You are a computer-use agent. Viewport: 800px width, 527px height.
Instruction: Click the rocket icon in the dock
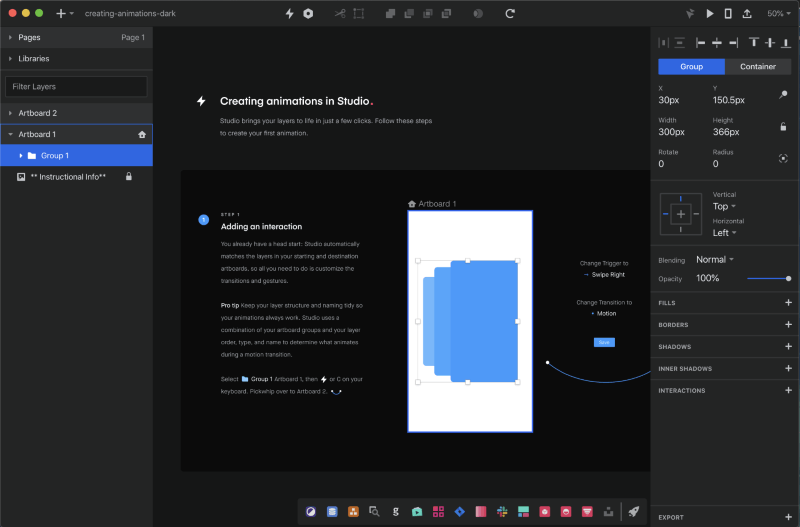[634, 512]
